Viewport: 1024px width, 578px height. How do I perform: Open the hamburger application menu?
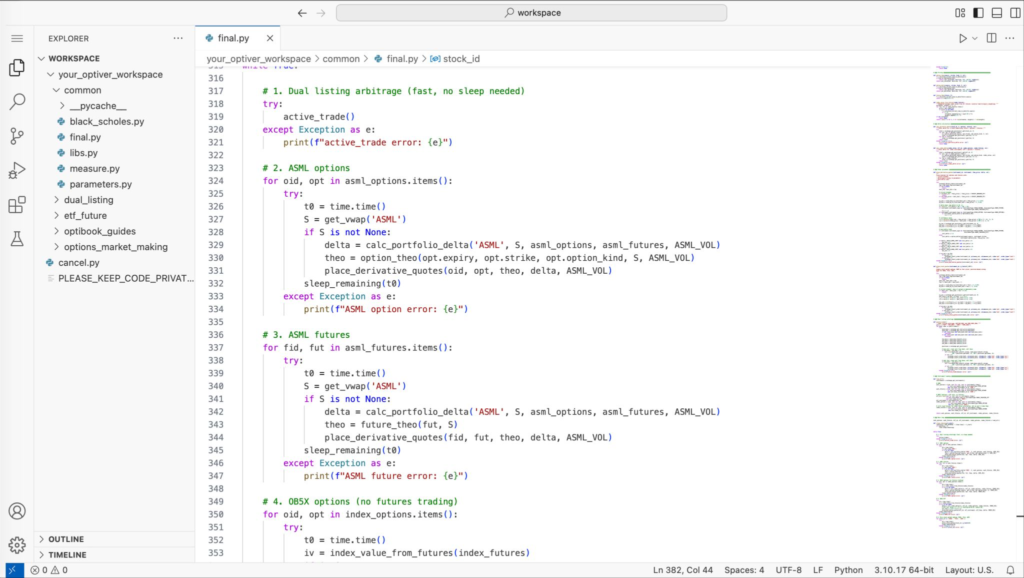17,39
